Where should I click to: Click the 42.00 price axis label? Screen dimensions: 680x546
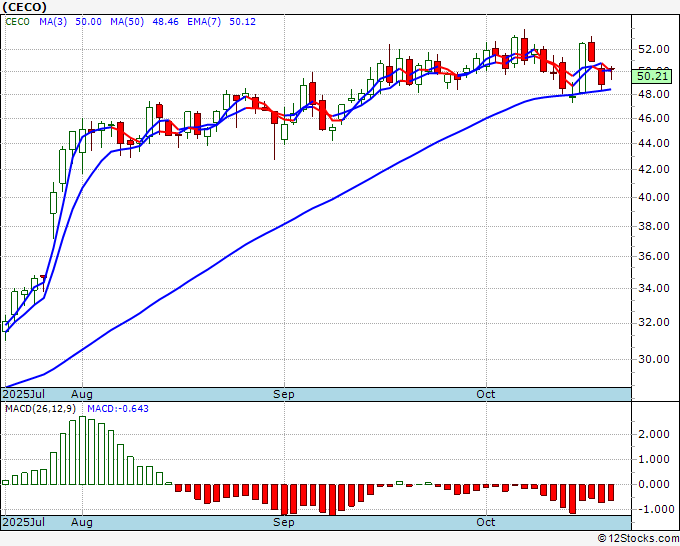pos(654,169)
